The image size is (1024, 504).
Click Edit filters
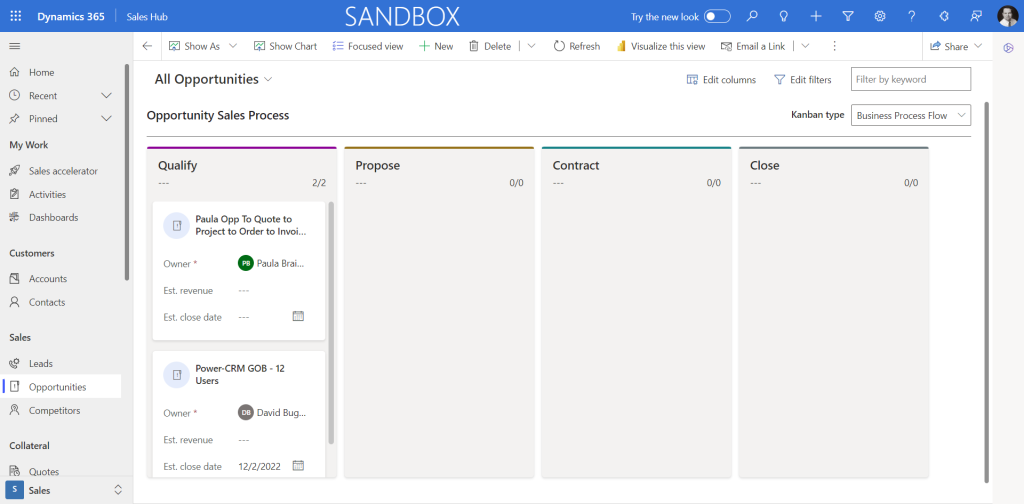(803, 80)
